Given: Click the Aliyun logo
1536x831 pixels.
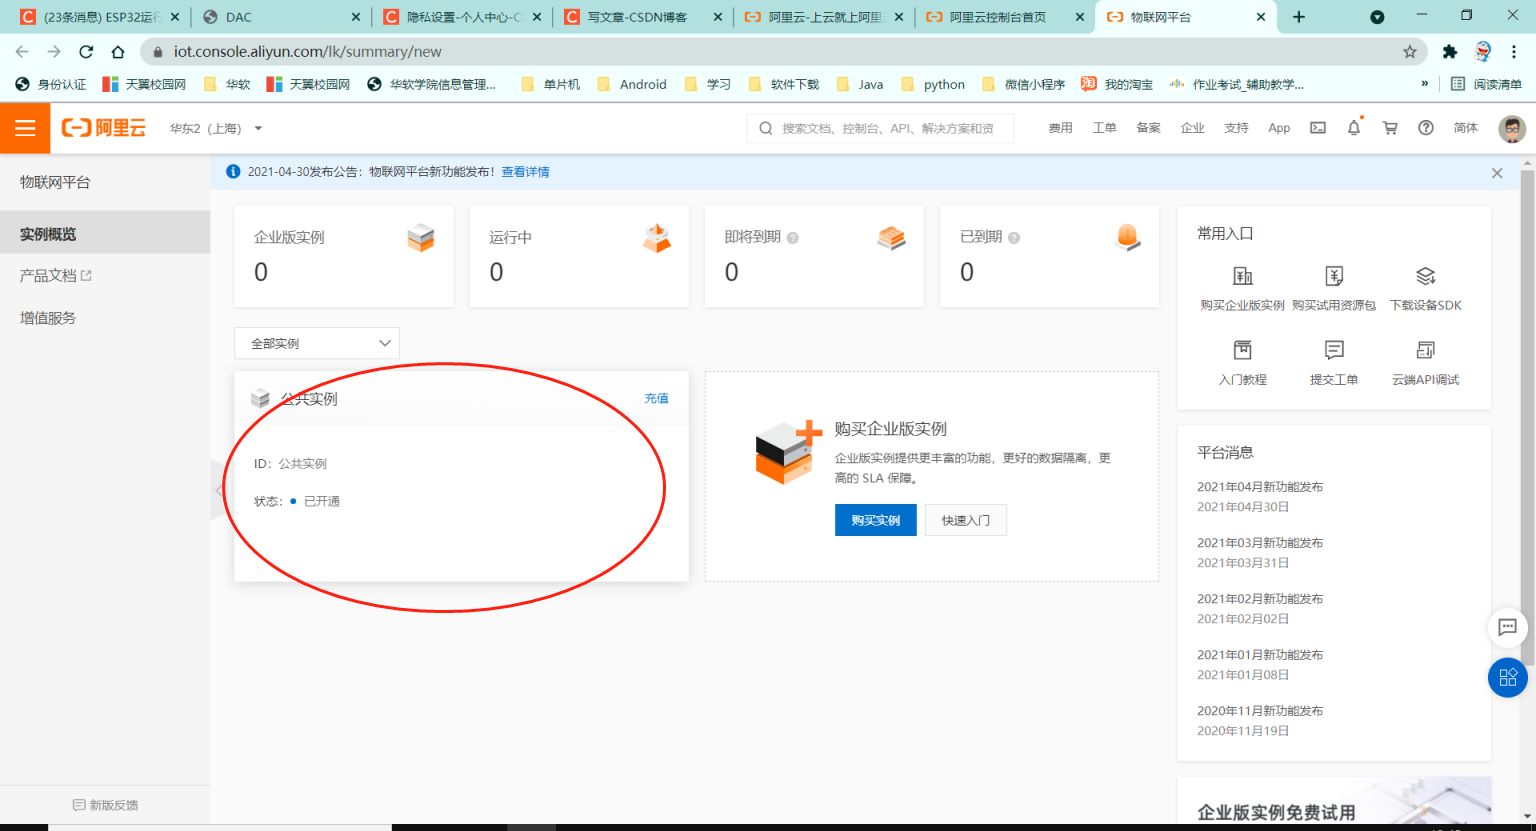Looking at the screenshot, I should (104, 128).
